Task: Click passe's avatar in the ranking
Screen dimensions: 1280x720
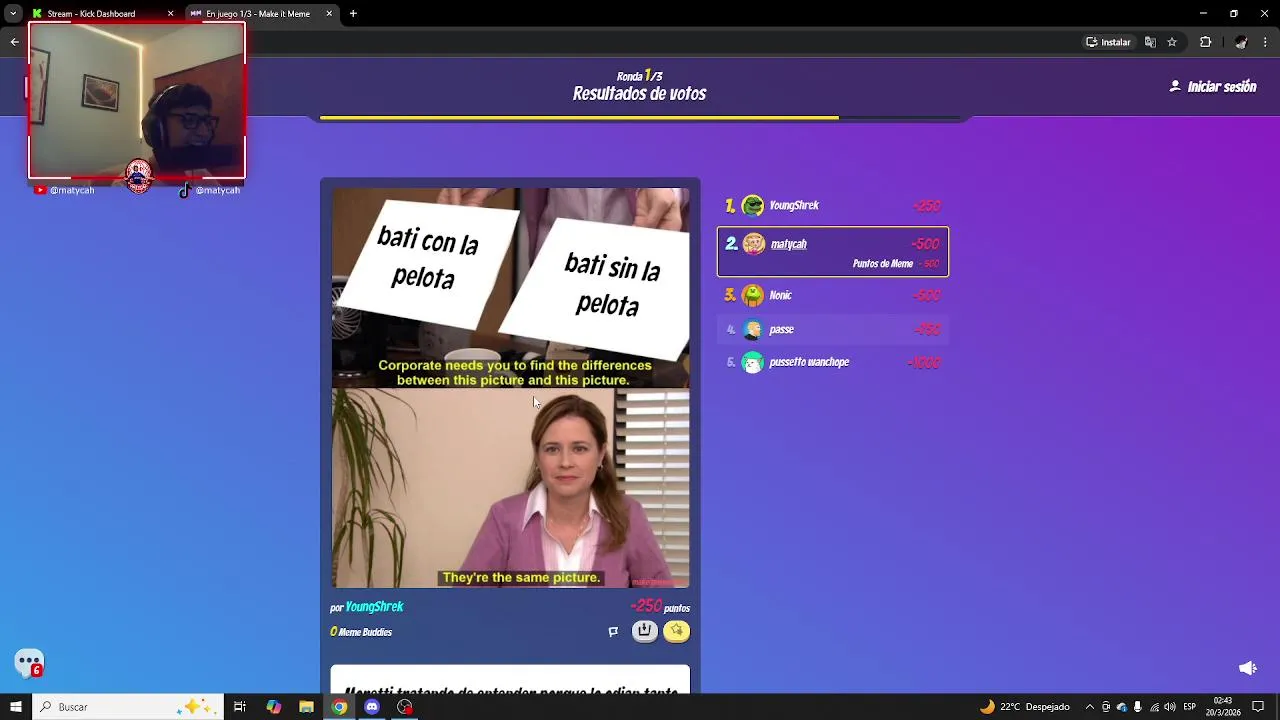Action: pos(753,329)
